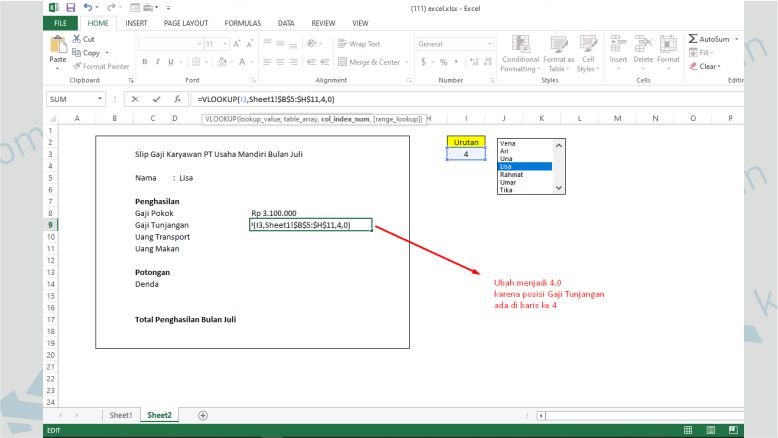This screenshot has width=778, height=438.
Task: Cancel formula edit with the X icon
Action: point(135,100)
